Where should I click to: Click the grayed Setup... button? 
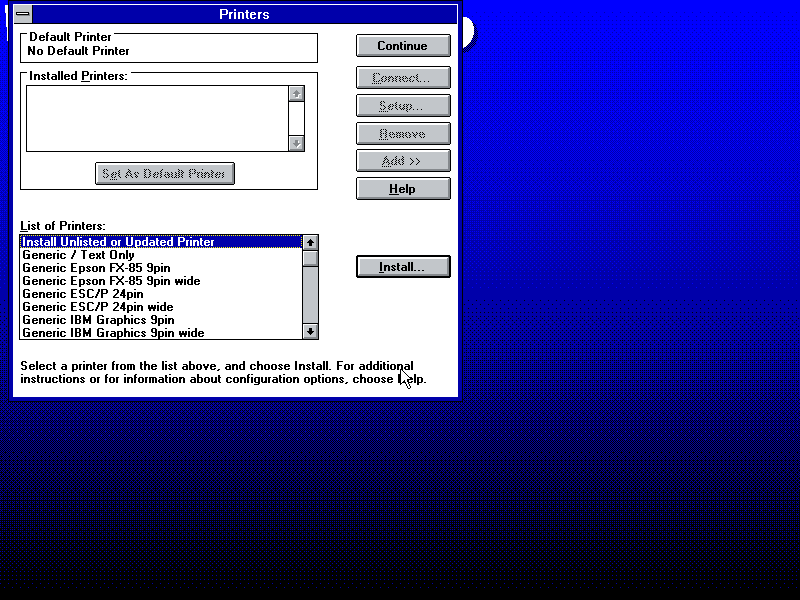pos(403,106)
